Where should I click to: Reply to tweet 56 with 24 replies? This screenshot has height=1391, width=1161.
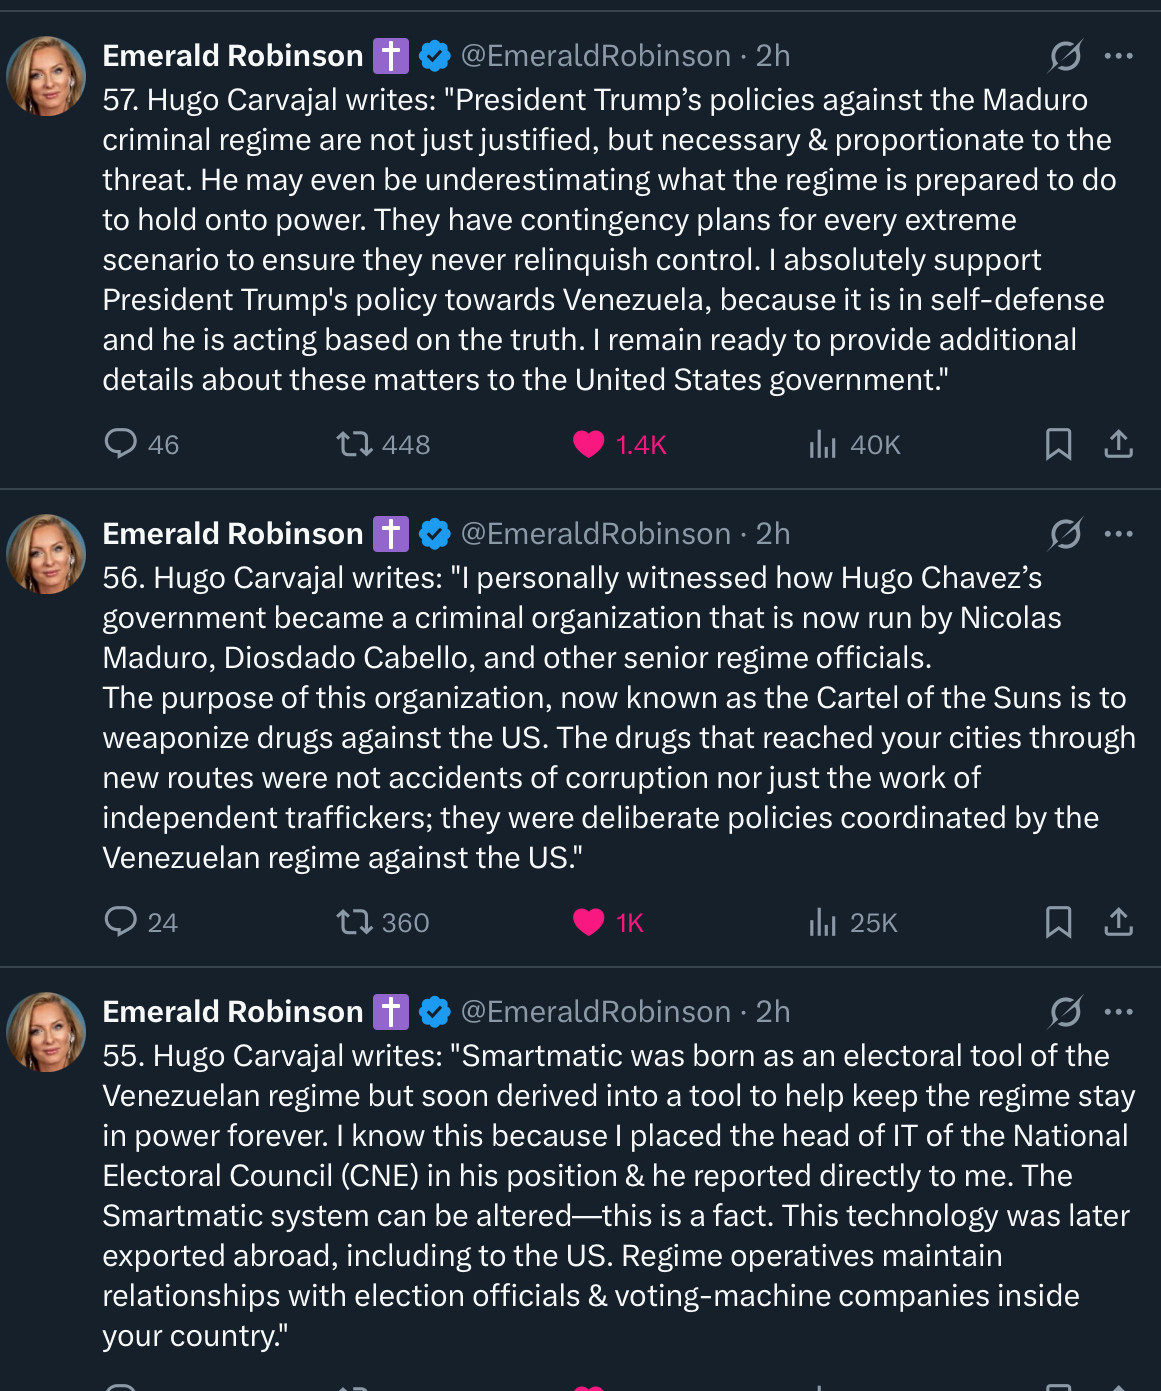121,921
